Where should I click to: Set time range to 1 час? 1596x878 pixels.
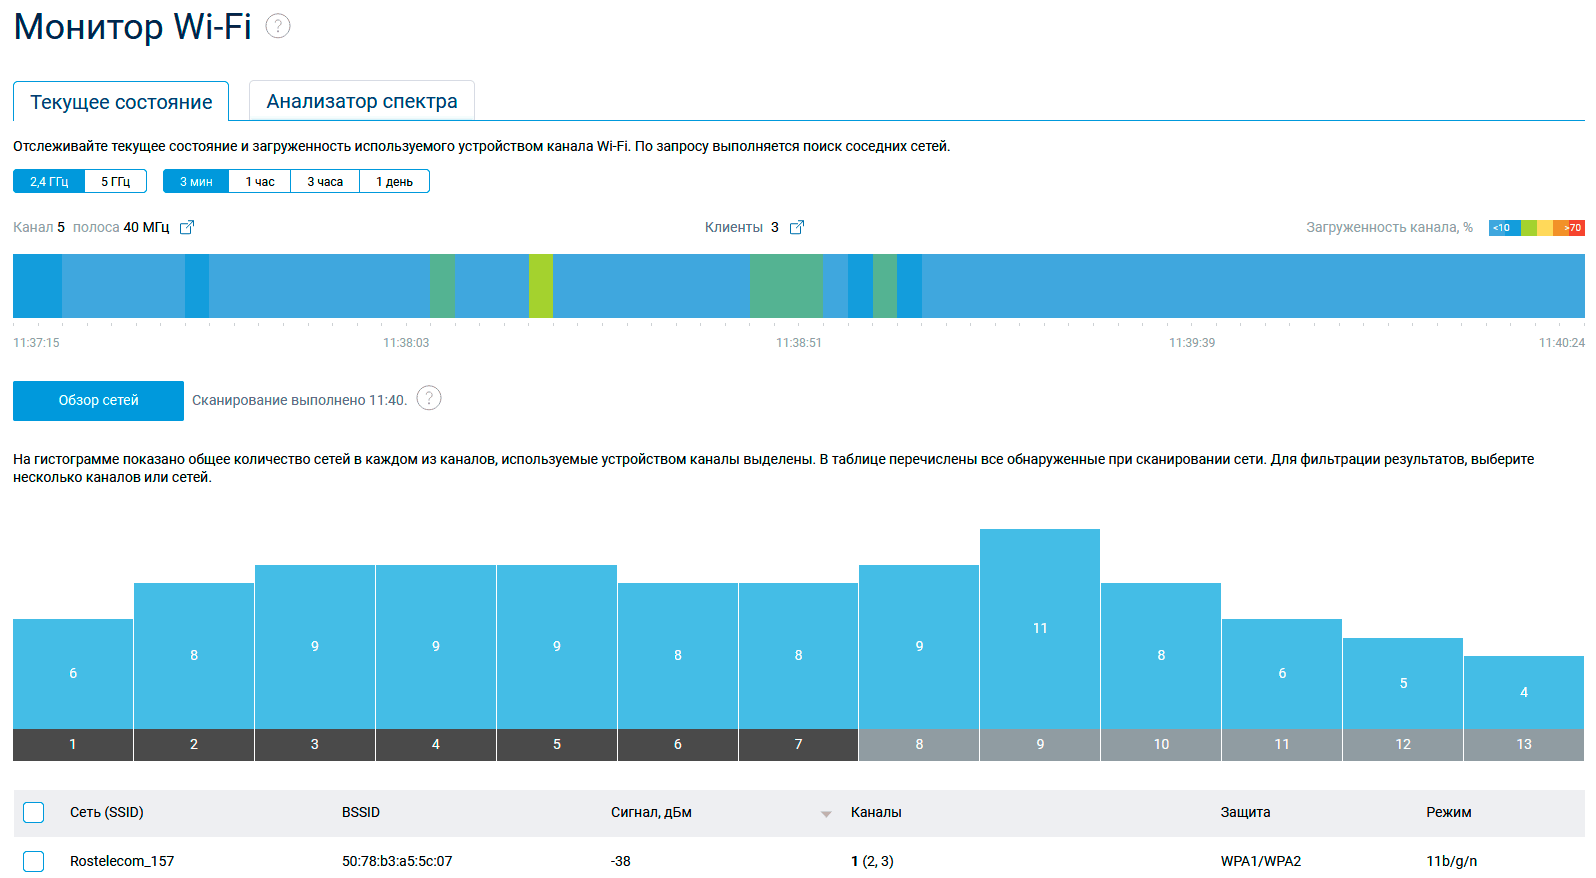260,182
